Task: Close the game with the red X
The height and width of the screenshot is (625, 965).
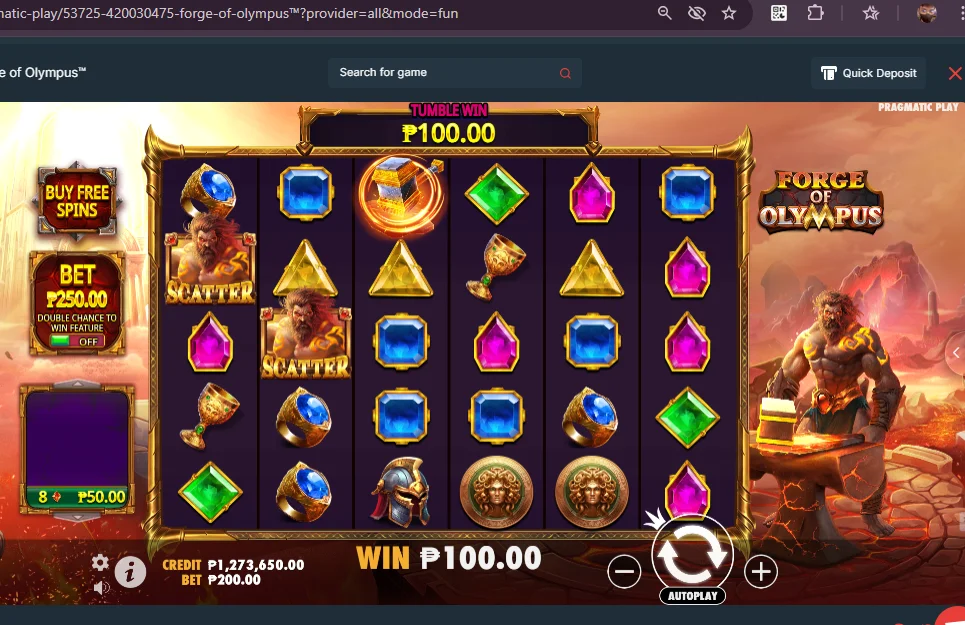Action: (955, 74)
